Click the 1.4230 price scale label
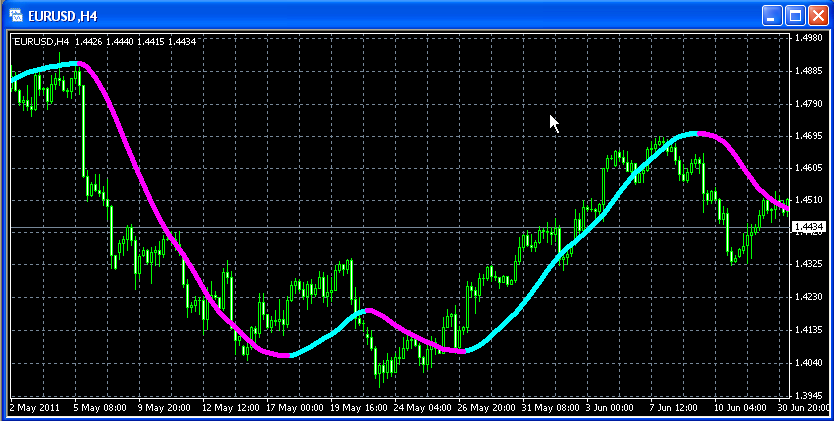The height and width of the screenshot is (421, 834). [810, 297]
